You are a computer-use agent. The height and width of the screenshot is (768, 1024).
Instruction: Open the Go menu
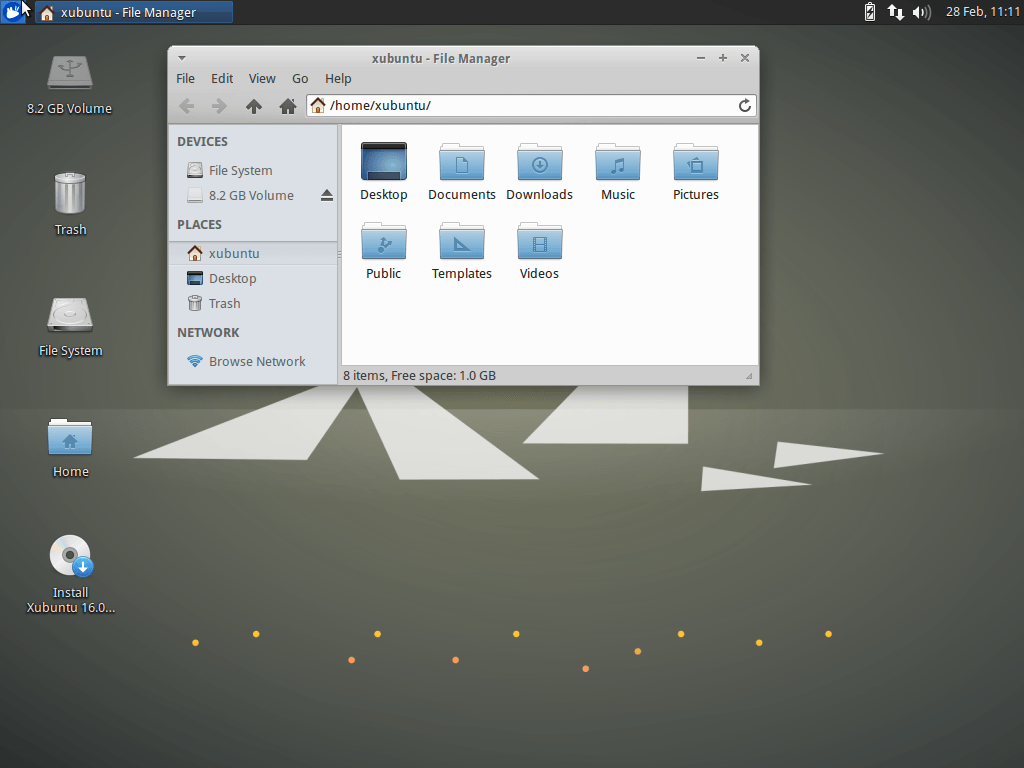click(x=300, y=78)
